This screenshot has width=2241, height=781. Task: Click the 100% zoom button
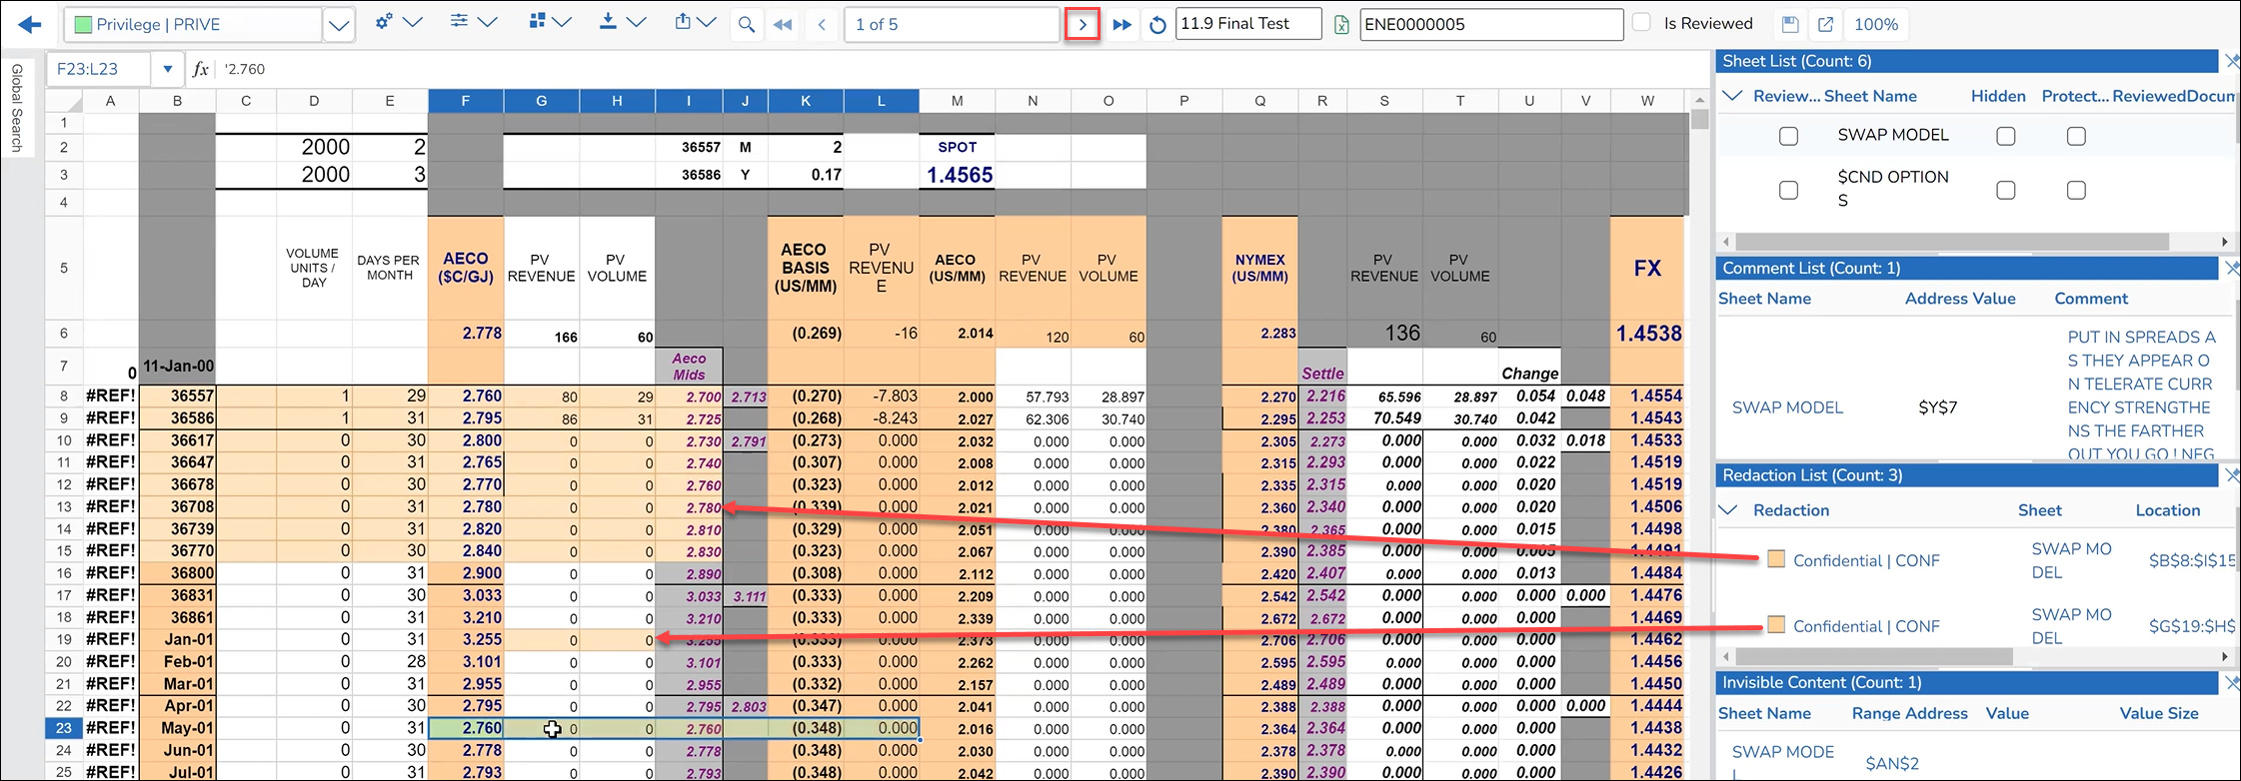pyautogui.click(x=1876, y=25)
